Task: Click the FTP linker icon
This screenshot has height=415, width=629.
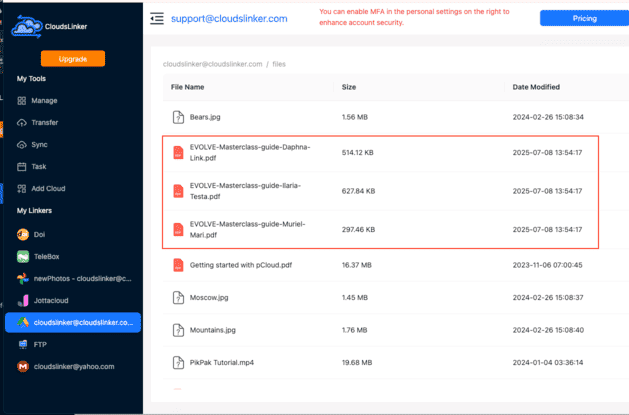Action: coord(23,344)
